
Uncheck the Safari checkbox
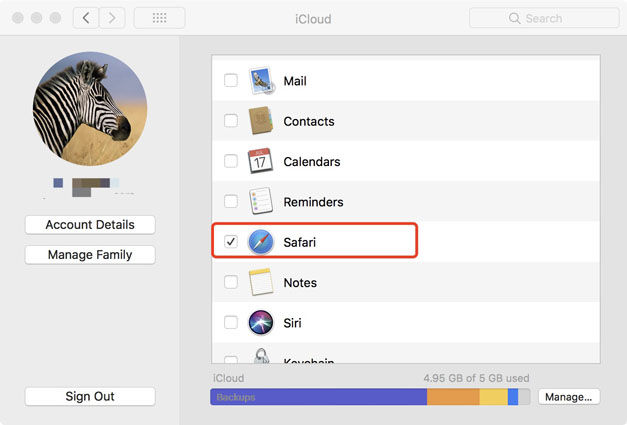pyautogui.click(x=231, y=241)
